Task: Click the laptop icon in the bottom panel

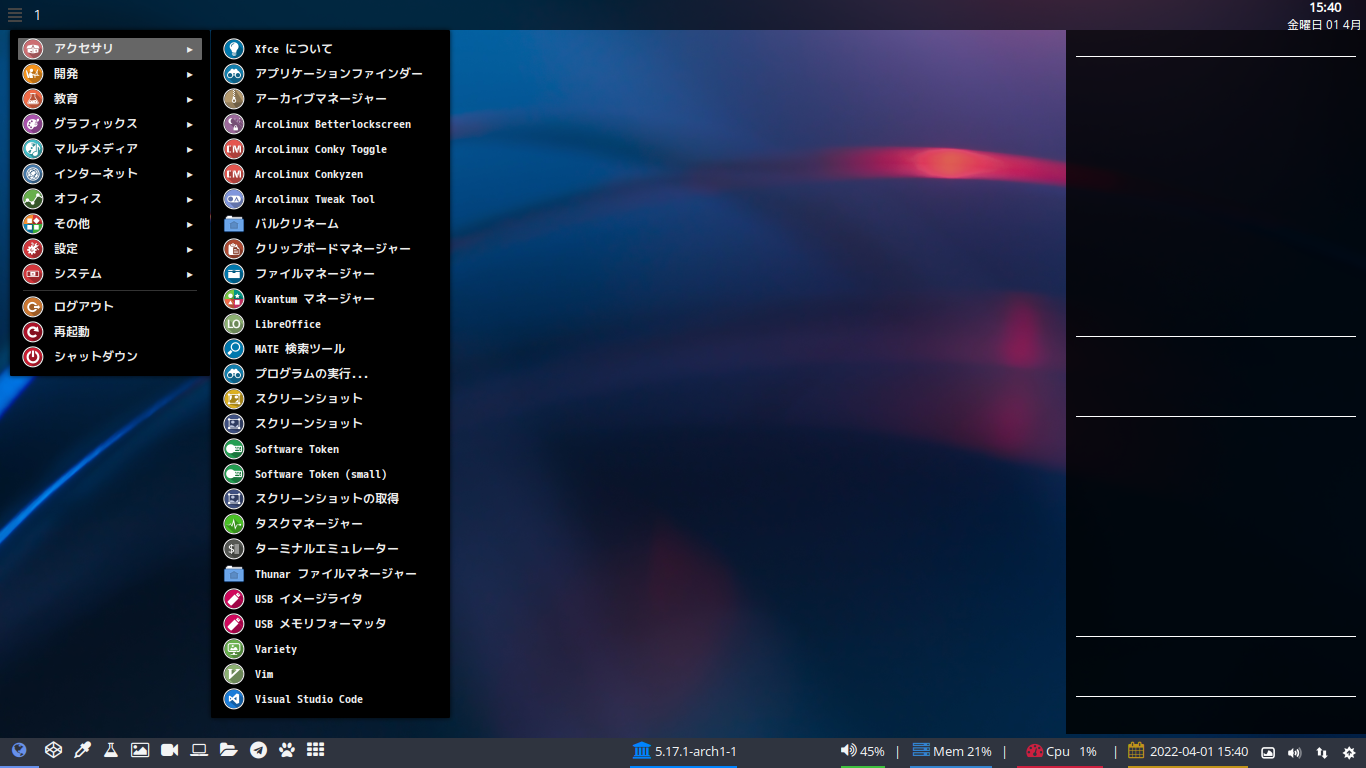Action: point(199,750)
